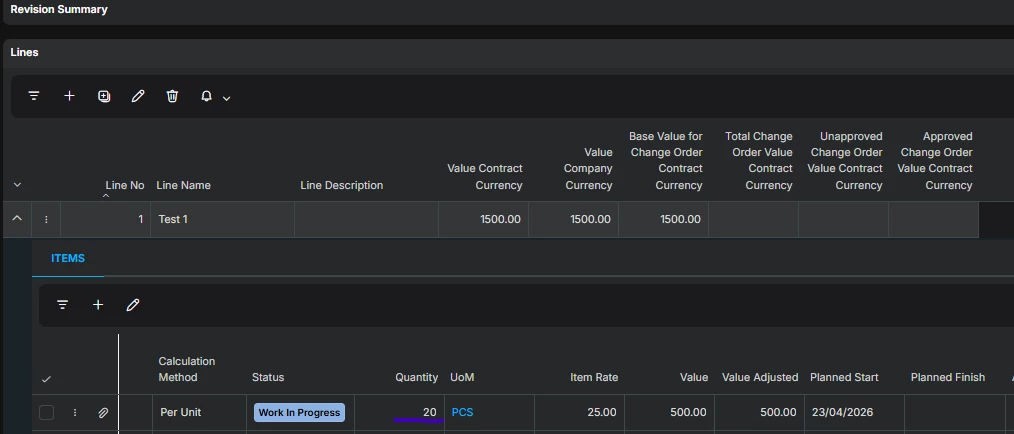
Task: Click the Items edit pencil icon
Action: [132, 305]
